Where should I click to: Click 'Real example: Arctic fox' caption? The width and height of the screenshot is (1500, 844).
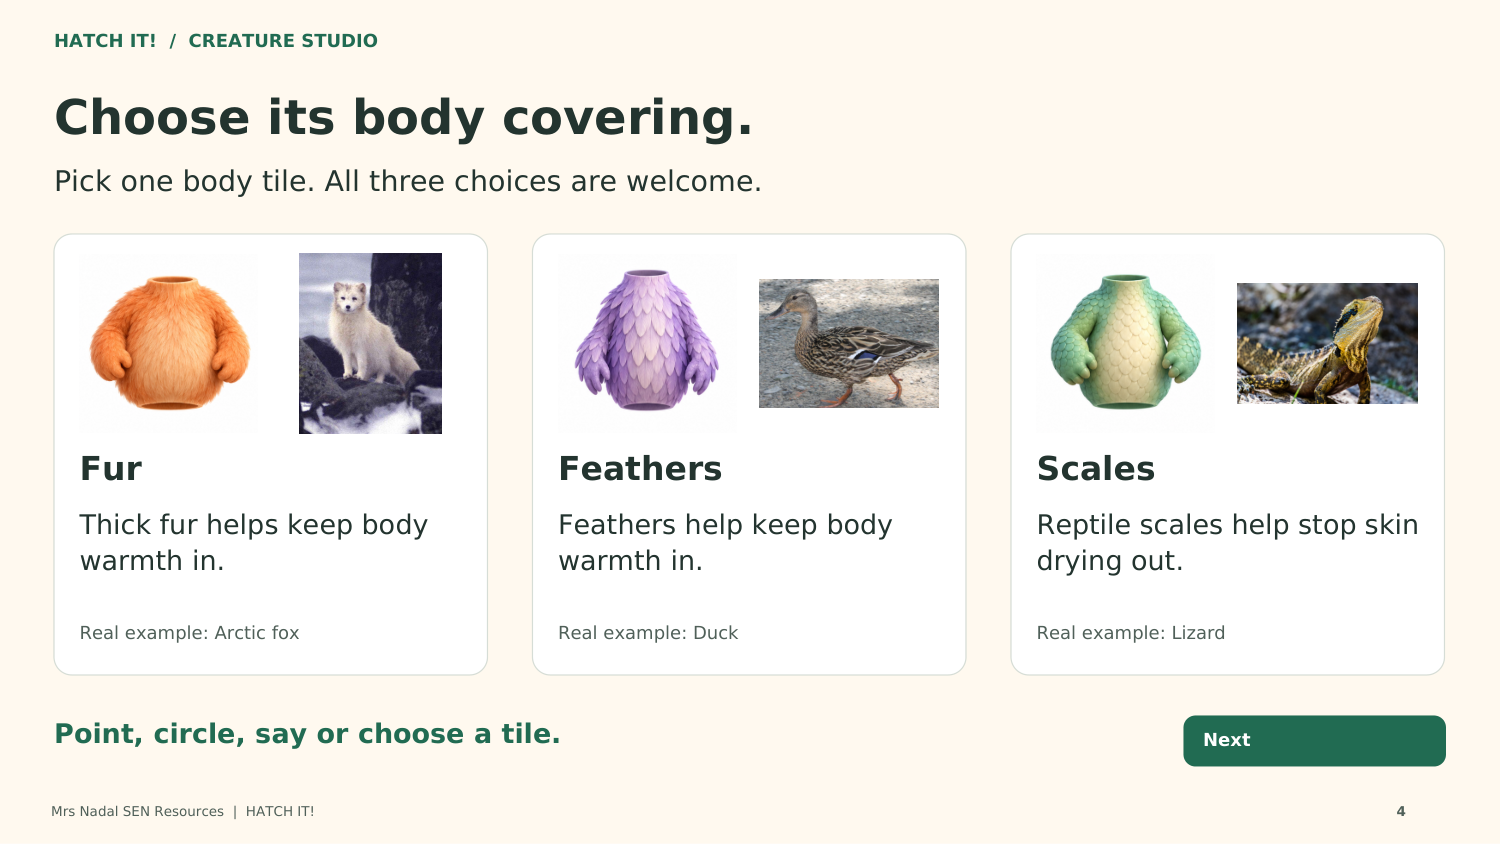tap(190, 633)
